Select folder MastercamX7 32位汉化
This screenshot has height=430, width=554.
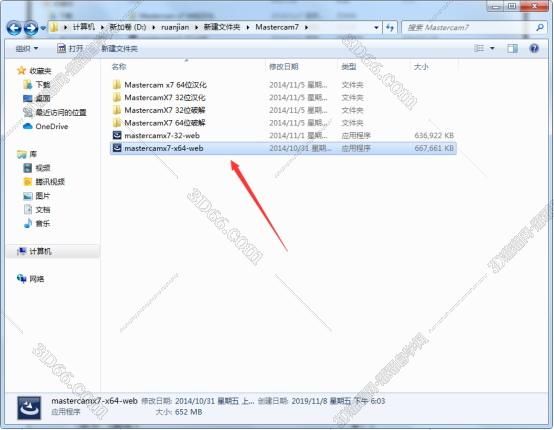tap(283, 98)
